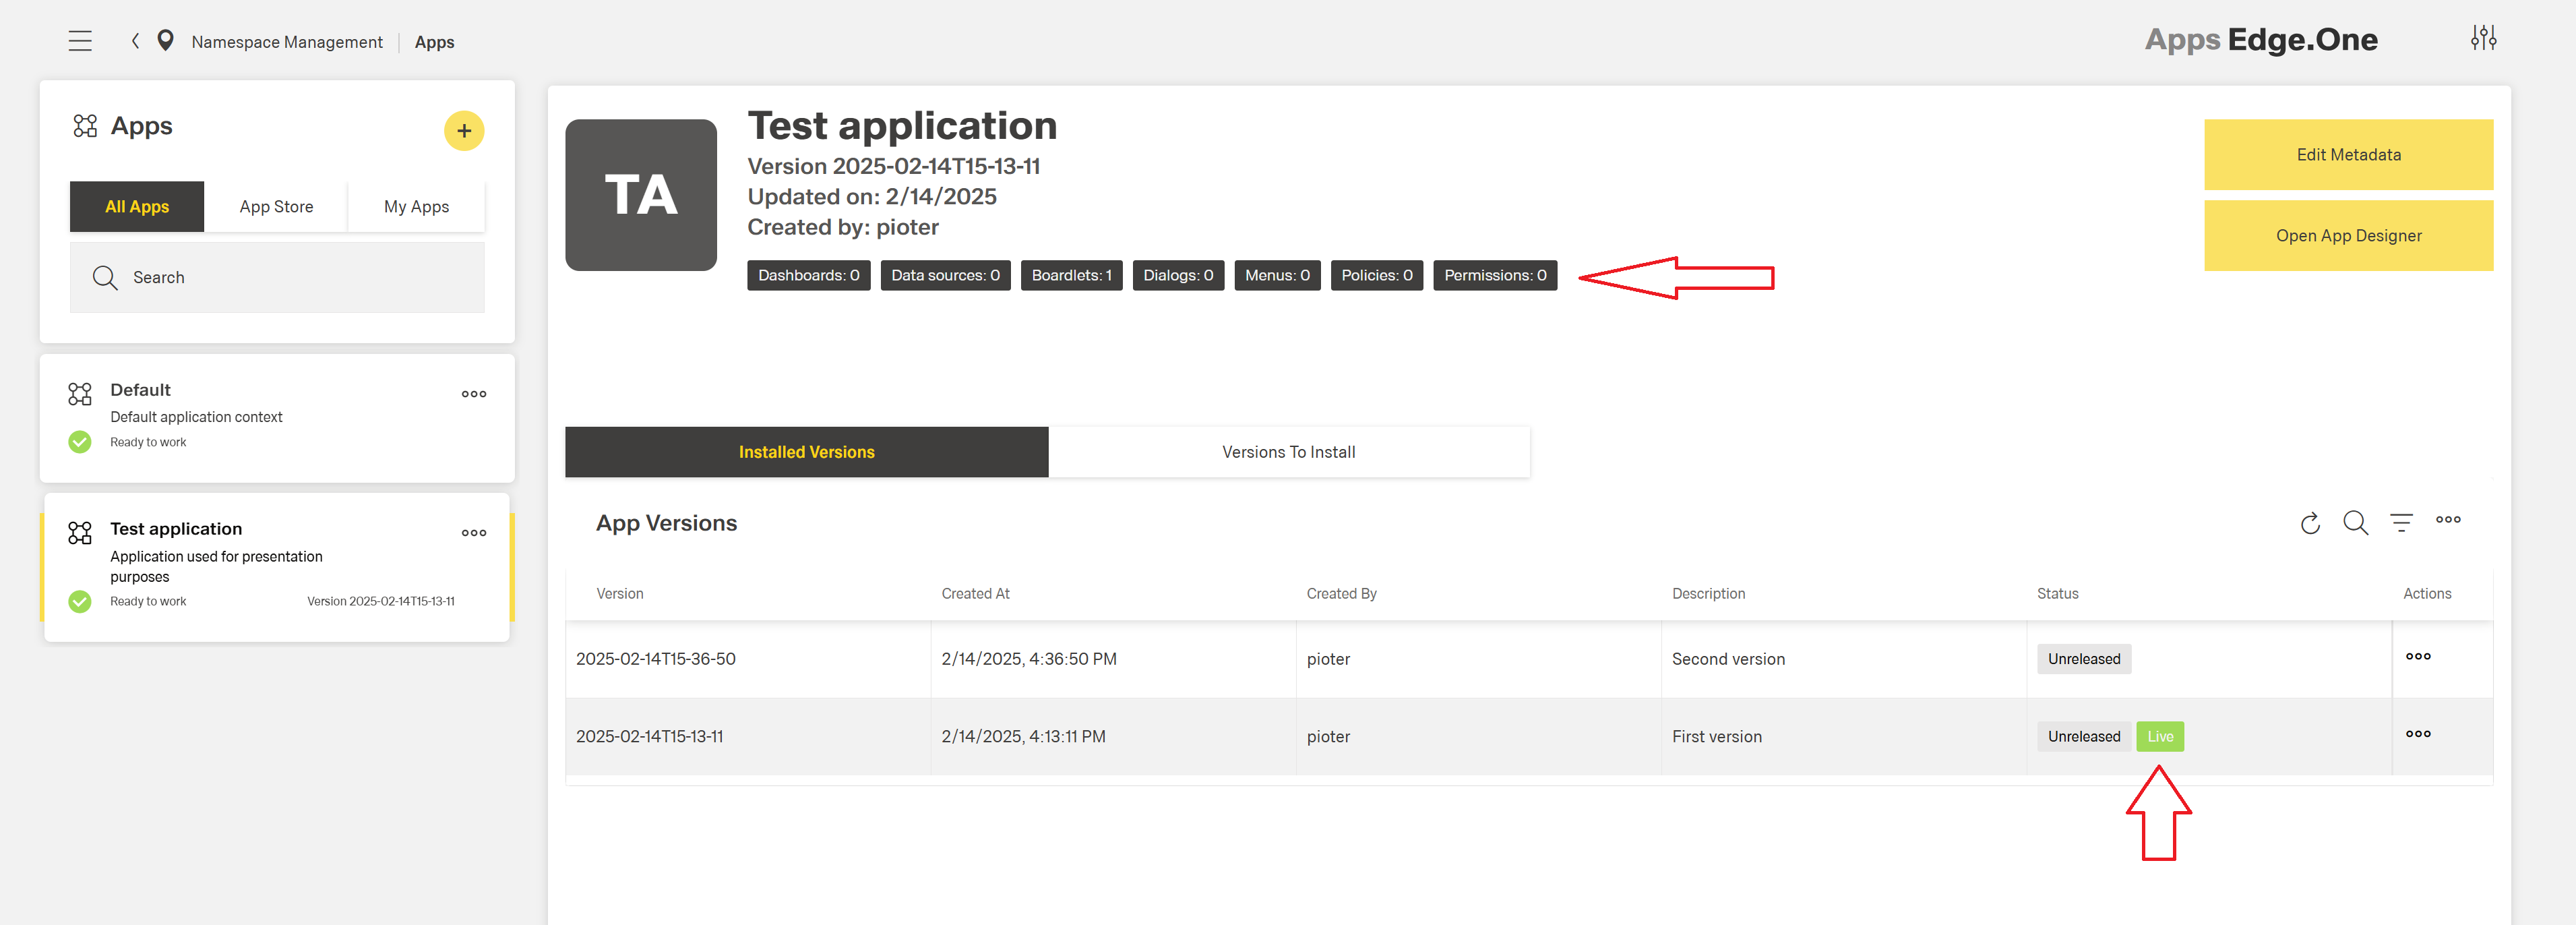The width and height of the screenshot is (2576, 925).
Task: Switch to the App Store tab
Action: point(276,206)
